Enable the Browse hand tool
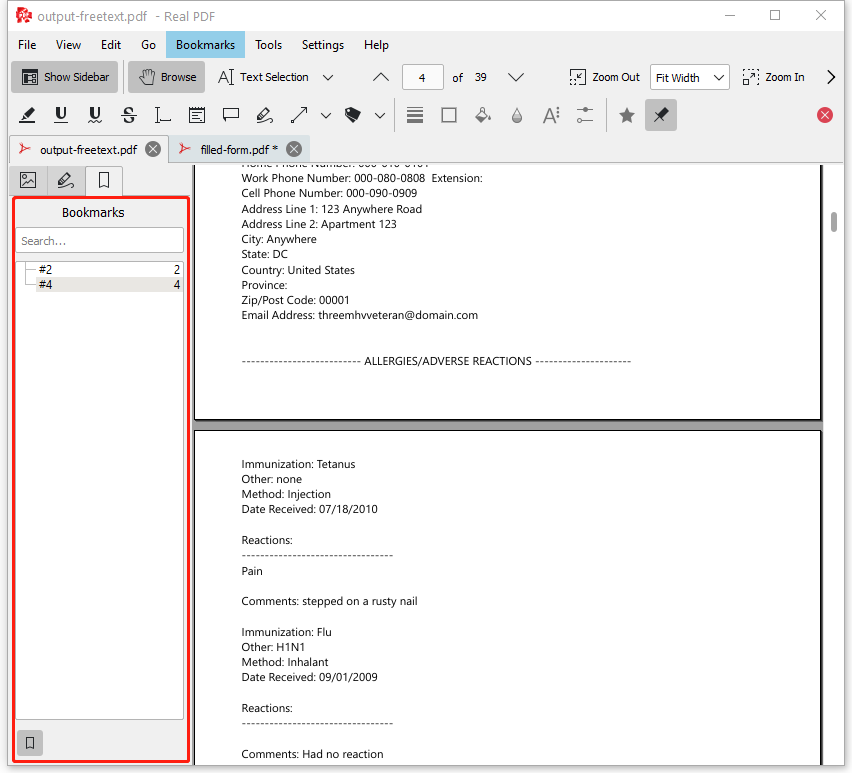Viewport: 852px width, 773px height. 167,77
